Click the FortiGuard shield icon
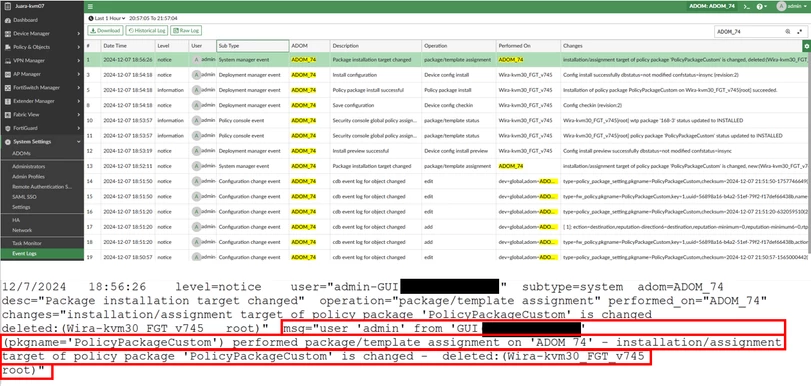 7,128
